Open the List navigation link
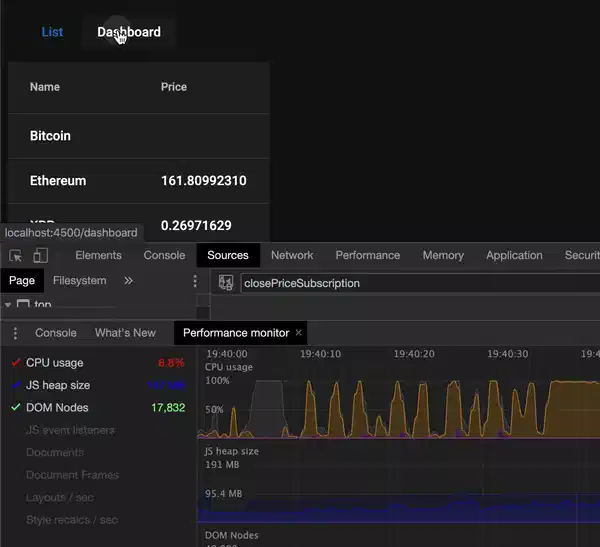 [x=52, y=32]
